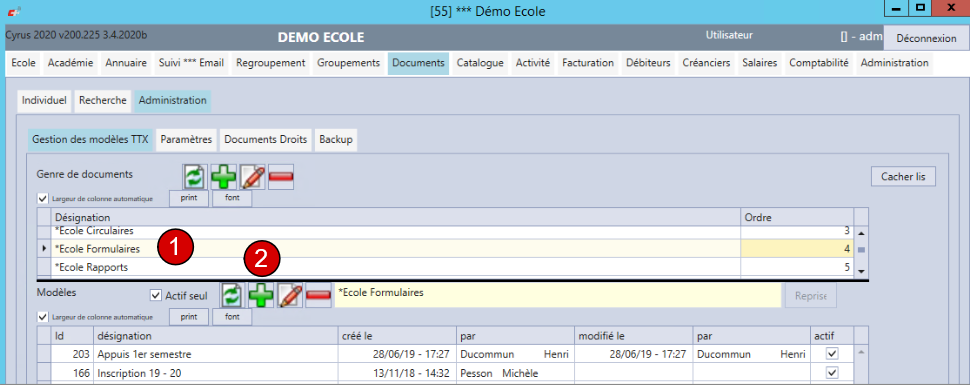This screenshot has width=970, height=385.
Task: Open the Facturation tab
Action: pyautogui.click(x=588, y=63)
